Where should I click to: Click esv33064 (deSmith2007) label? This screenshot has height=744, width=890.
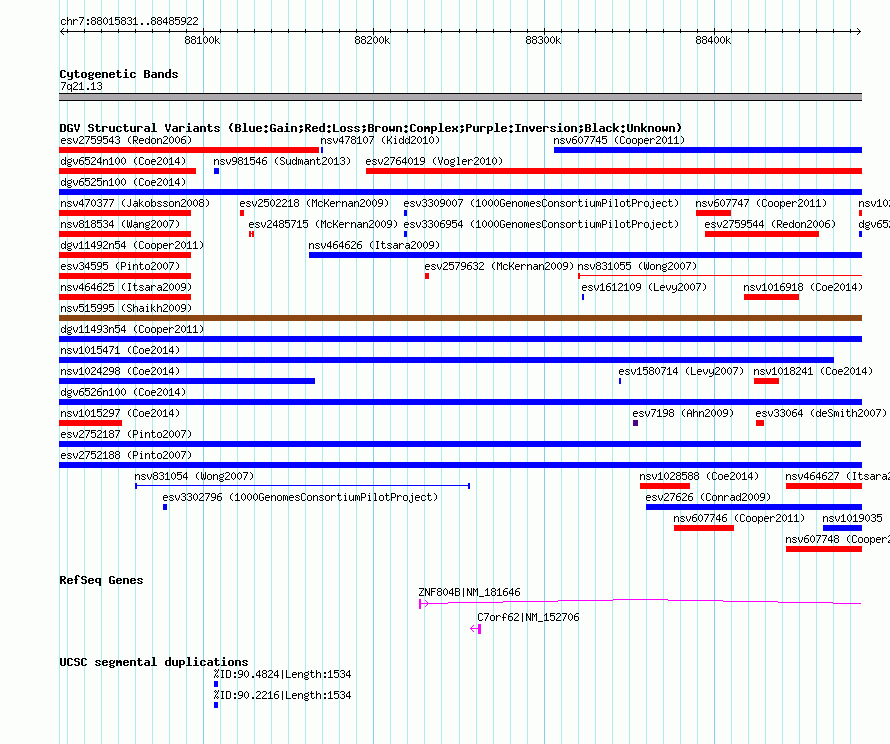pyautogui.click(x=821, y=413)
